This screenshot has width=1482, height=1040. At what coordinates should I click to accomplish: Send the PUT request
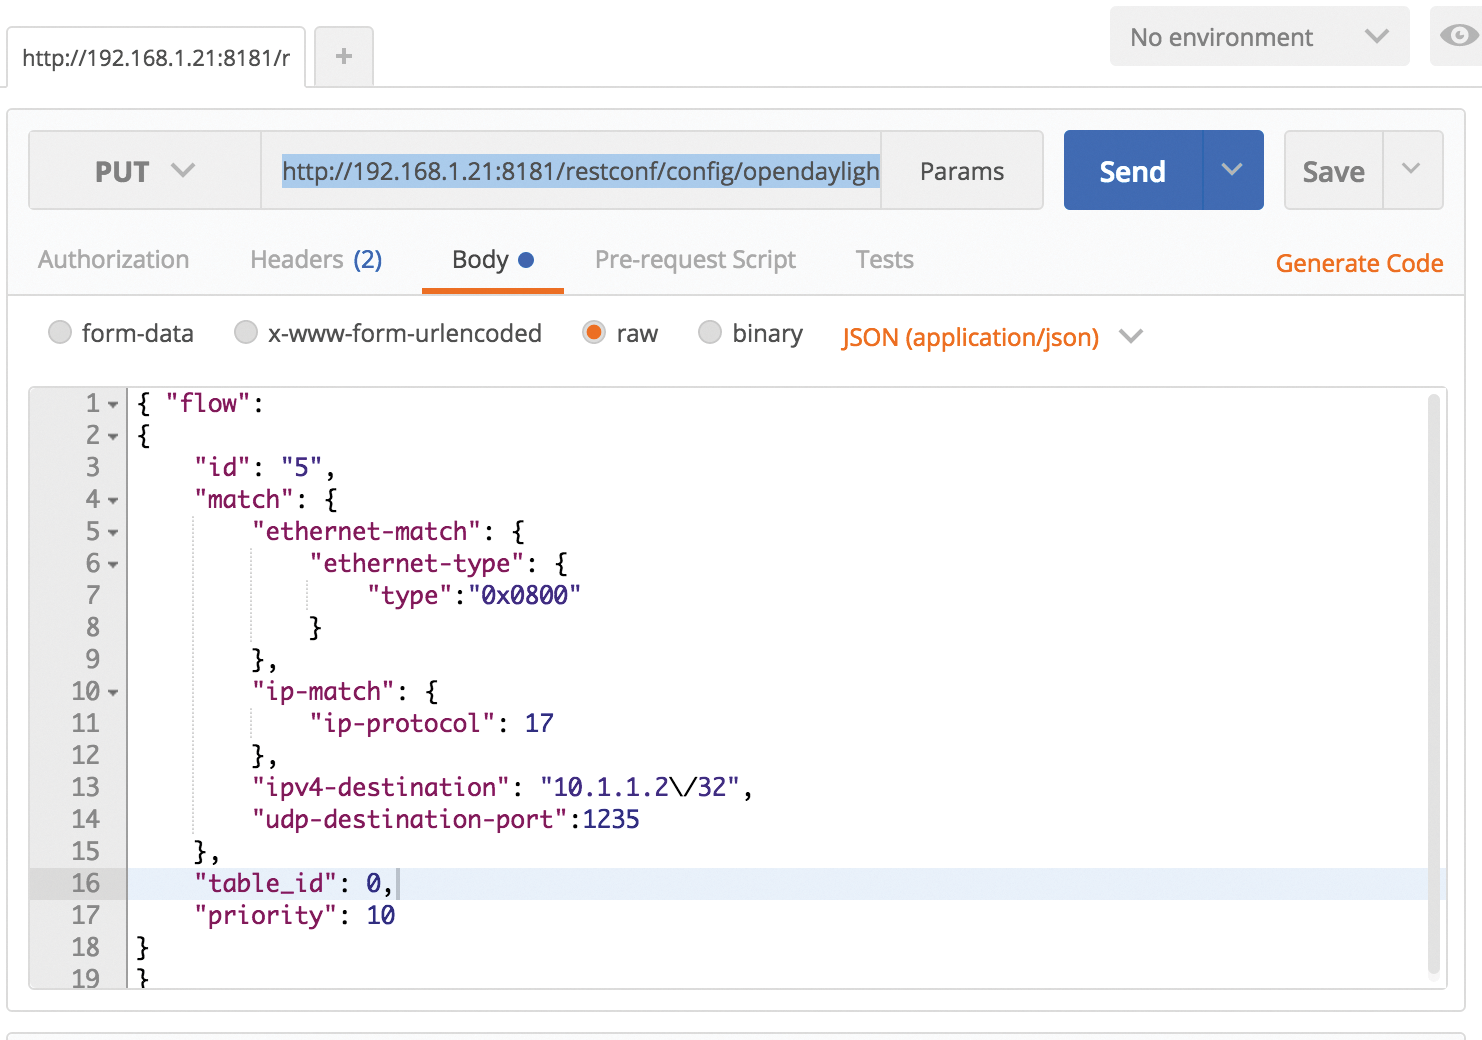pyautogui.click(x=1131, y=170)
